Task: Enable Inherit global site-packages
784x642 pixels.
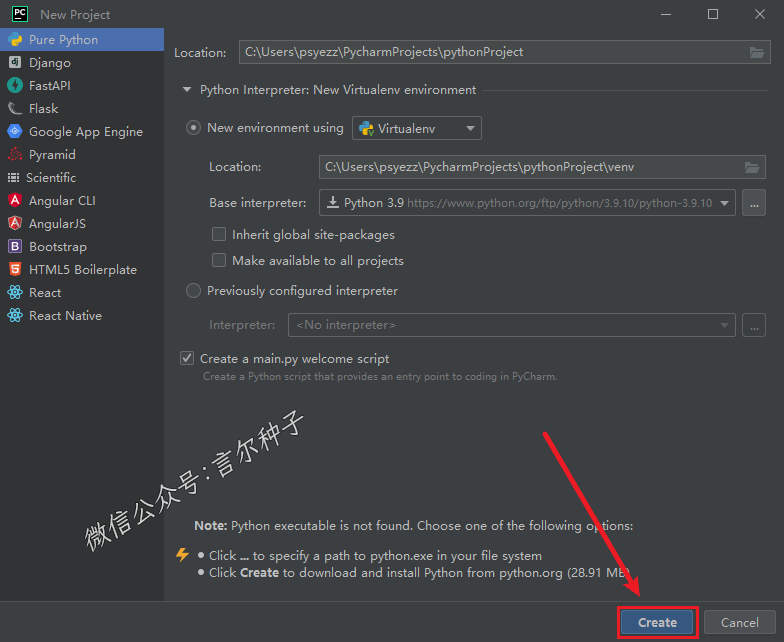Action: click(219, 234)
